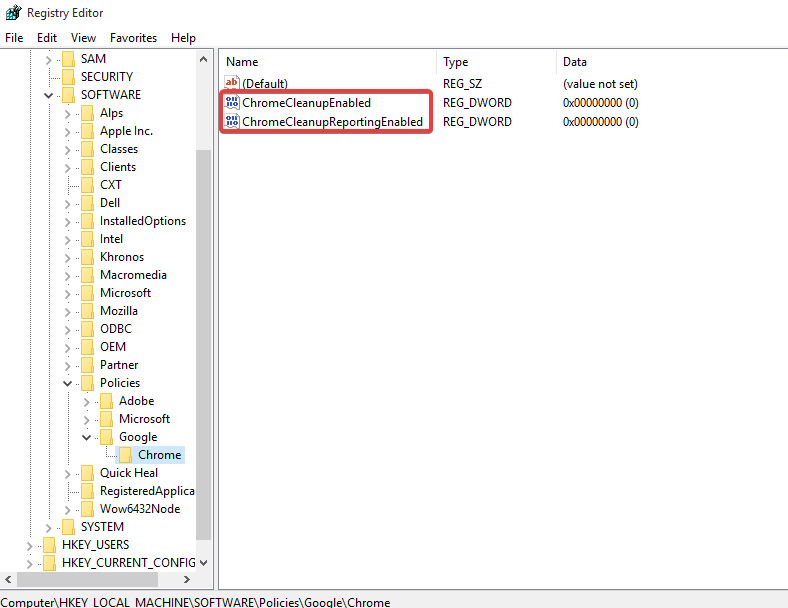
Task: Click the Google folder icon
Action: click(x=108, y=437)
